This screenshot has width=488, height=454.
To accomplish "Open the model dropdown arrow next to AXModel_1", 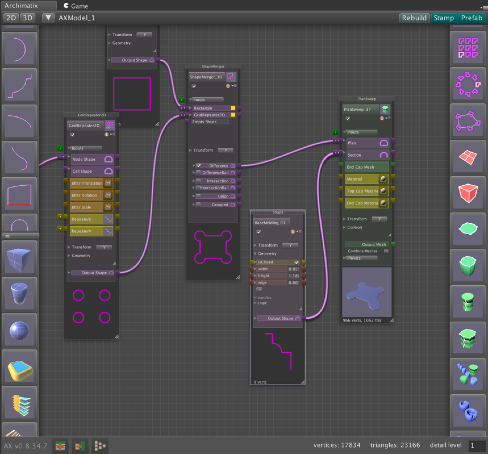I will click(x=48, y=18).
